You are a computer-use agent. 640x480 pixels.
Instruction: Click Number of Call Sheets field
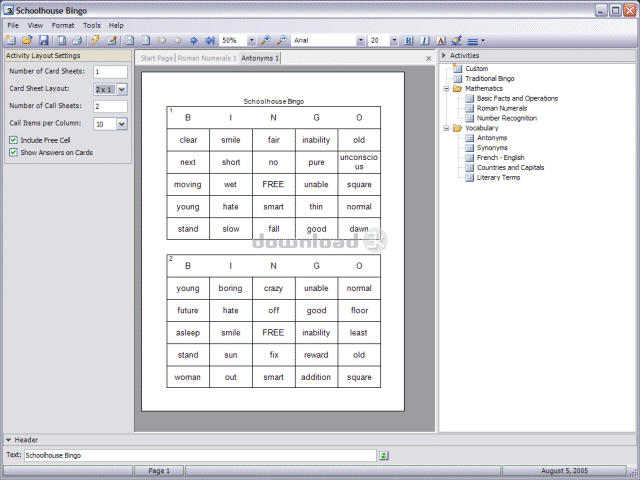tap(110, 107)
